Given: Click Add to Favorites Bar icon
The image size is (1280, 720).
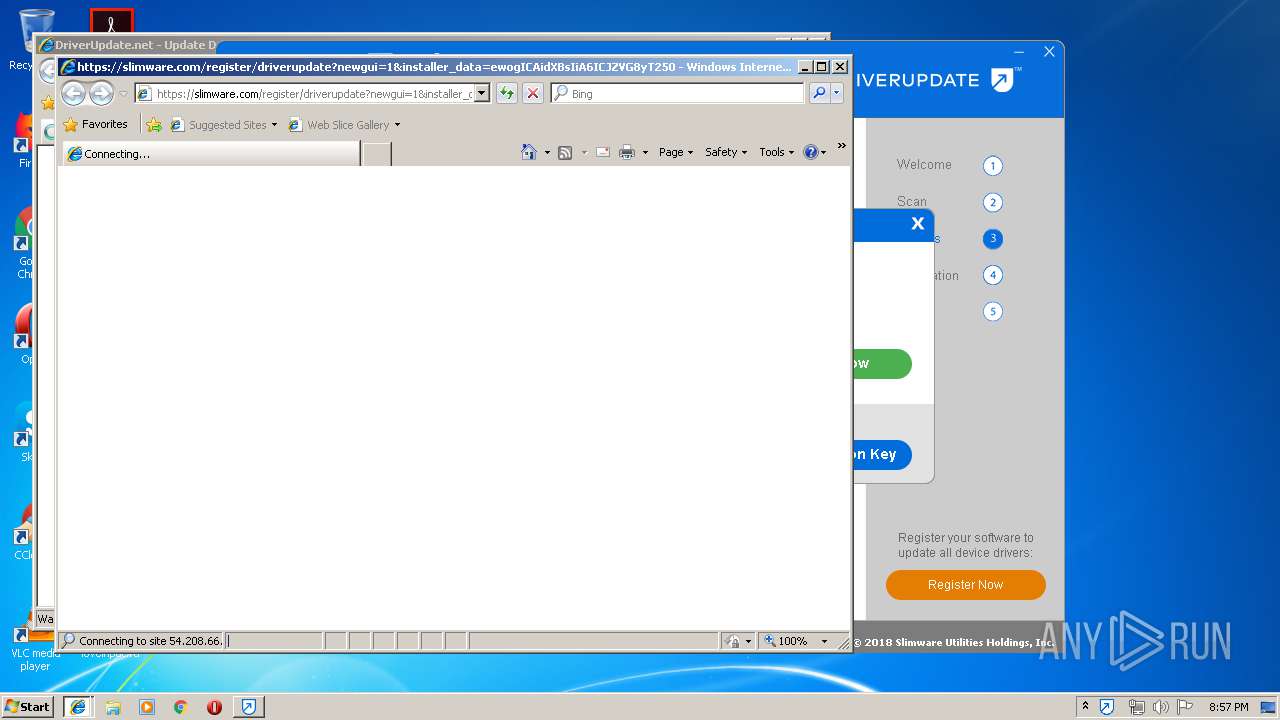Looking at the screenshot, I should coord(153,125).
